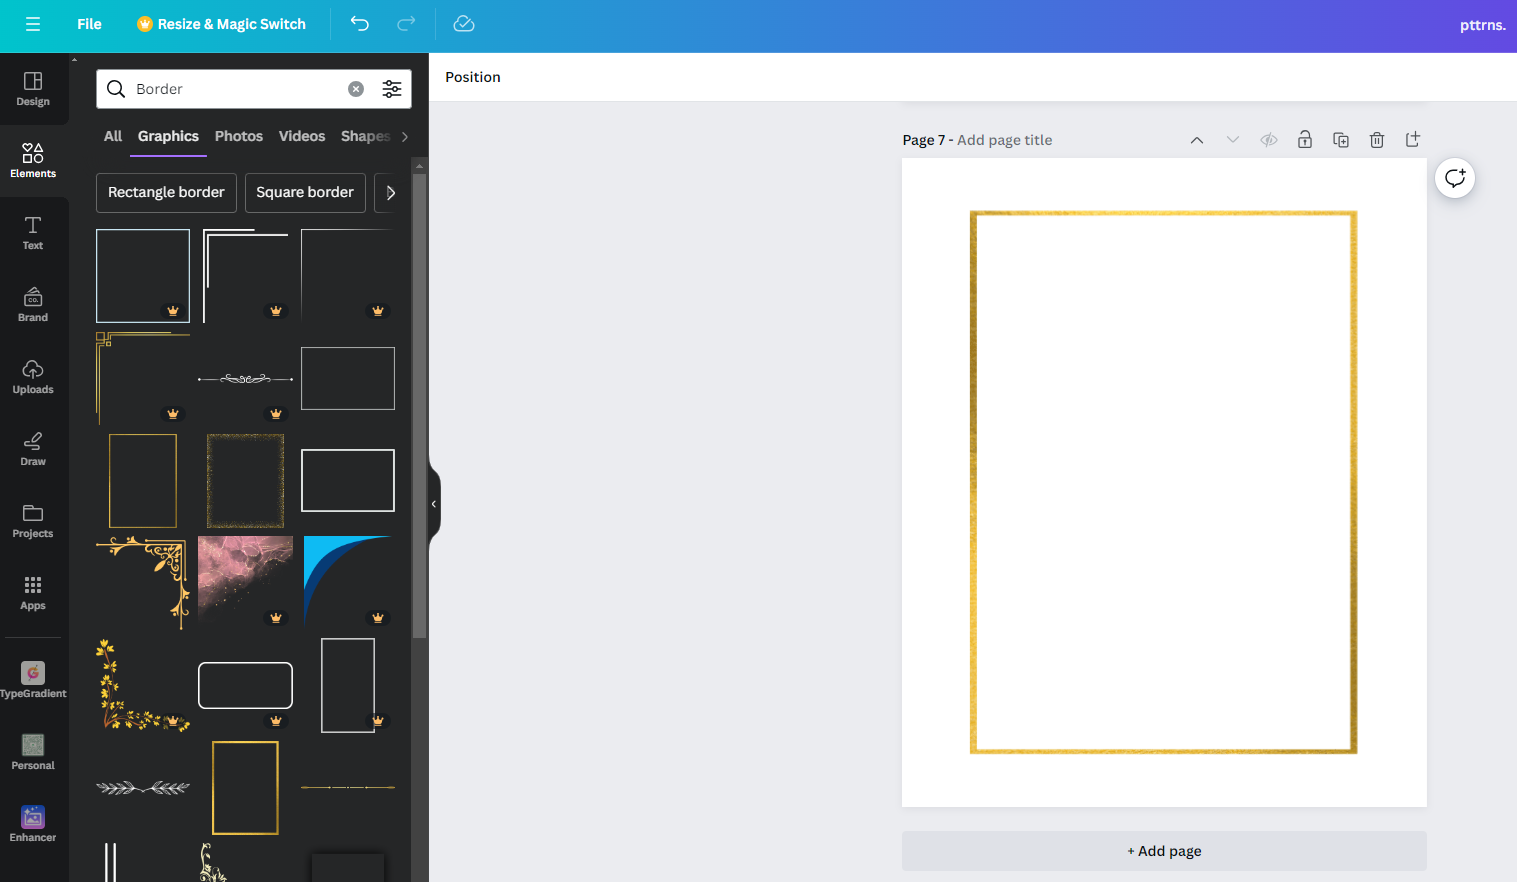The width and height of the screenshot is (1517, 882).
Task: Click the add comment bubble icon
Action: 1455,178
